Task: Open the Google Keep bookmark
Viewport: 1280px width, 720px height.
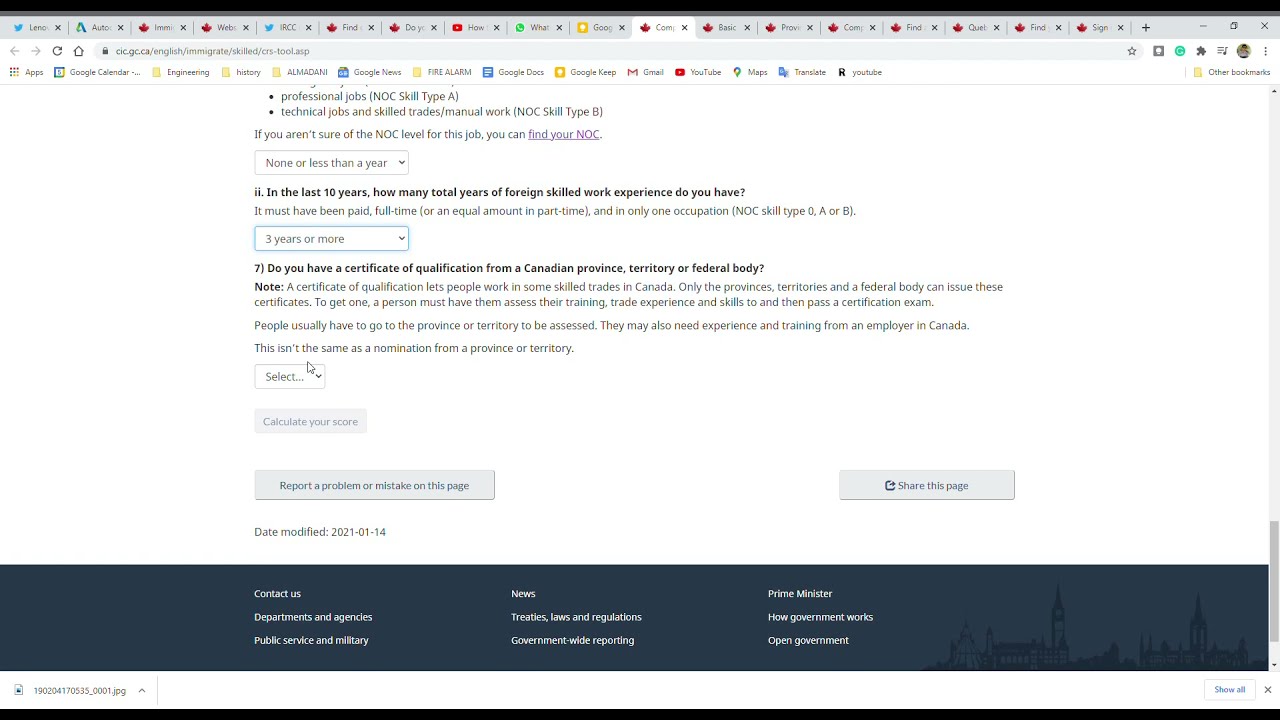Action: coord(585,72)
